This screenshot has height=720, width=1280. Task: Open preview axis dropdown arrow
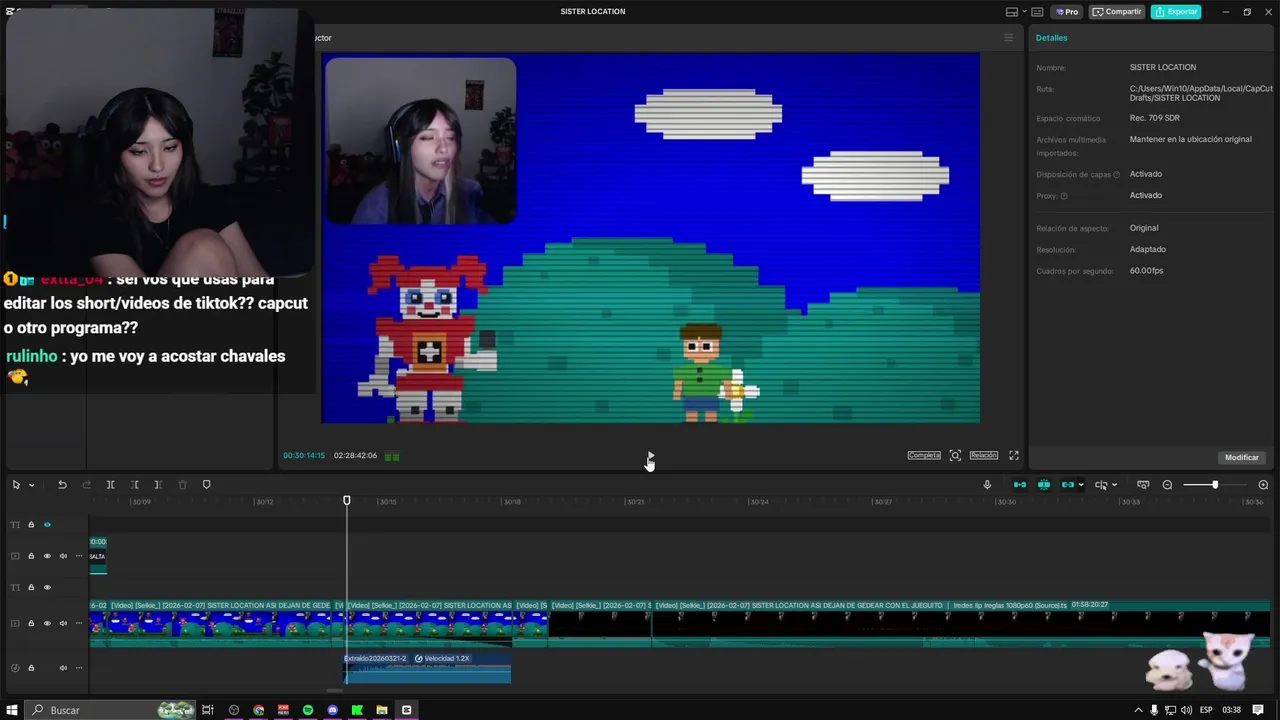[x=1114, y=485]
